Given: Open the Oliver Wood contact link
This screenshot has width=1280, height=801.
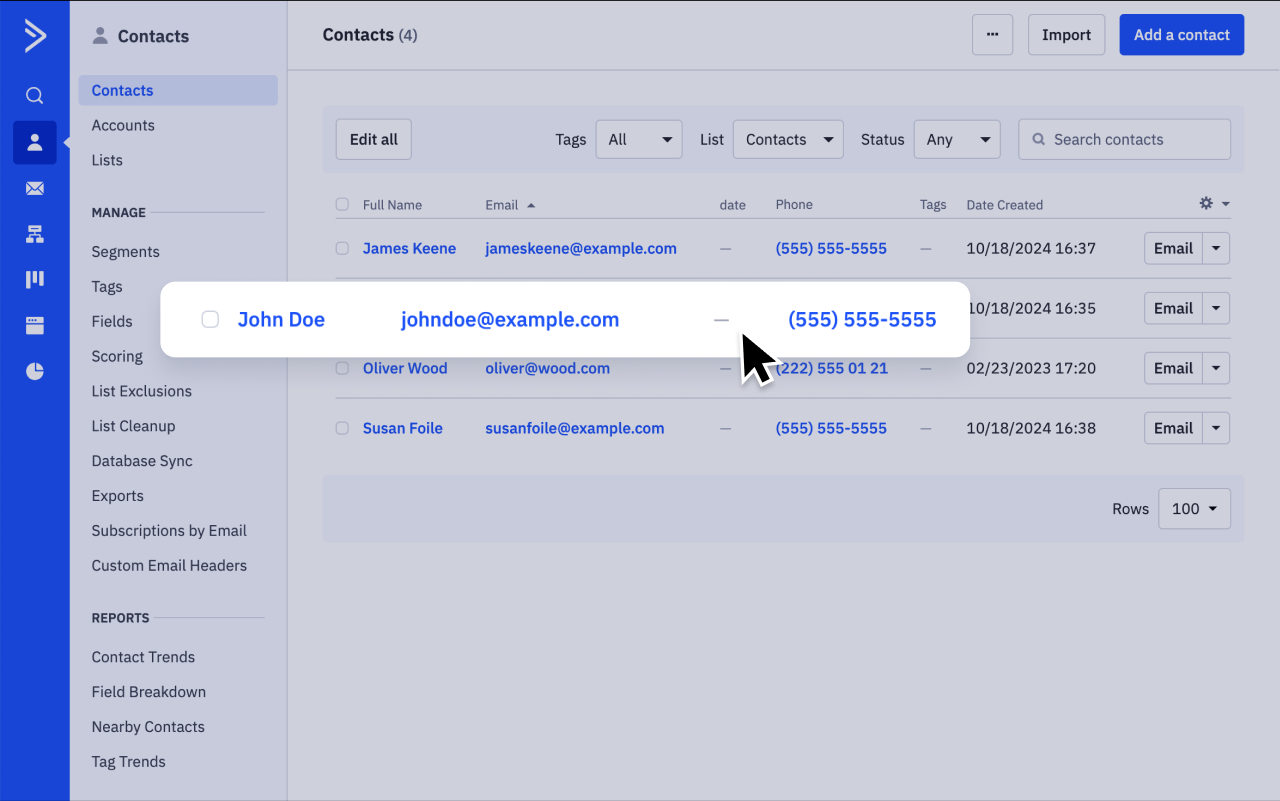Looking at the screenshot, I should tap(405, 368).
